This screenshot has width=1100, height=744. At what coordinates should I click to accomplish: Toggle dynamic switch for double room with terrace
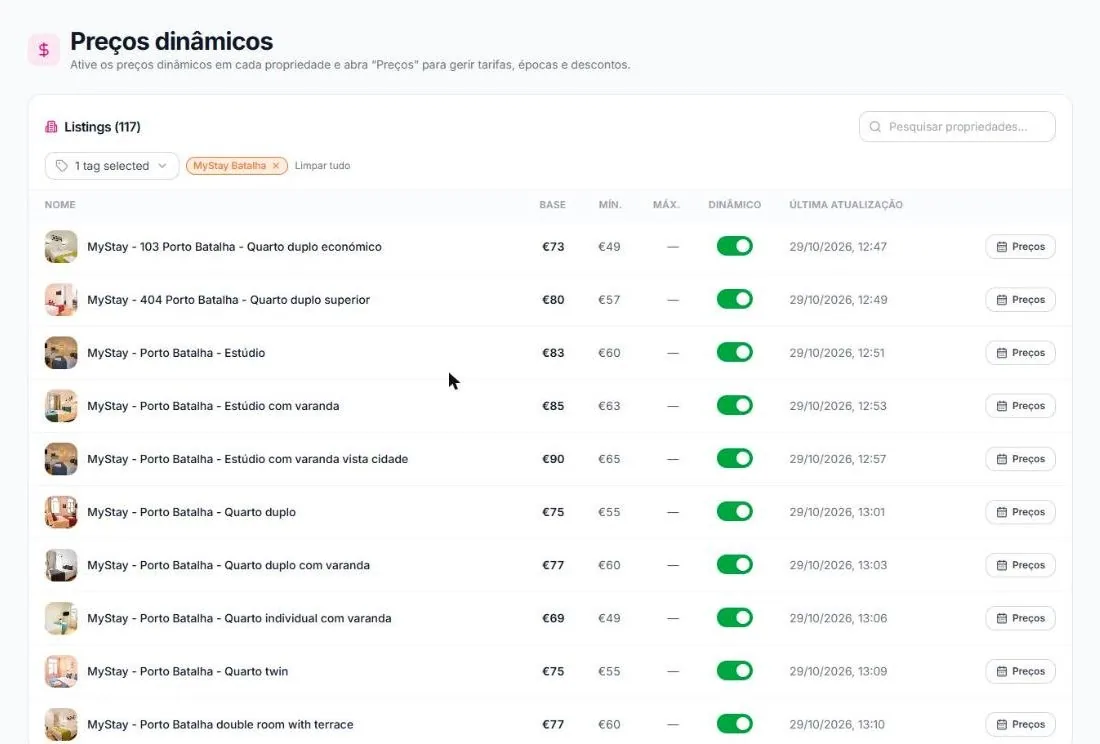[735, 724]
